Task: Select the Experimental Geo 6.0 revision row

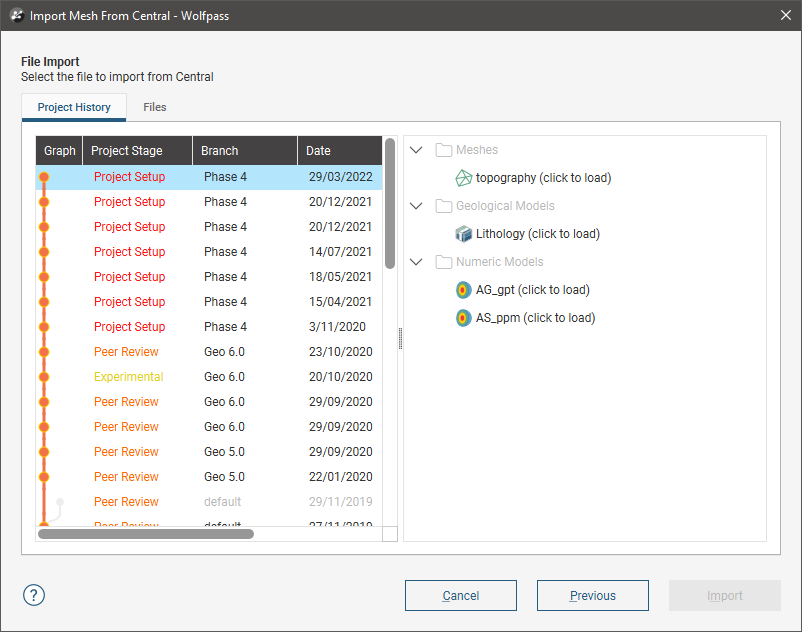Action: (210, 377)
